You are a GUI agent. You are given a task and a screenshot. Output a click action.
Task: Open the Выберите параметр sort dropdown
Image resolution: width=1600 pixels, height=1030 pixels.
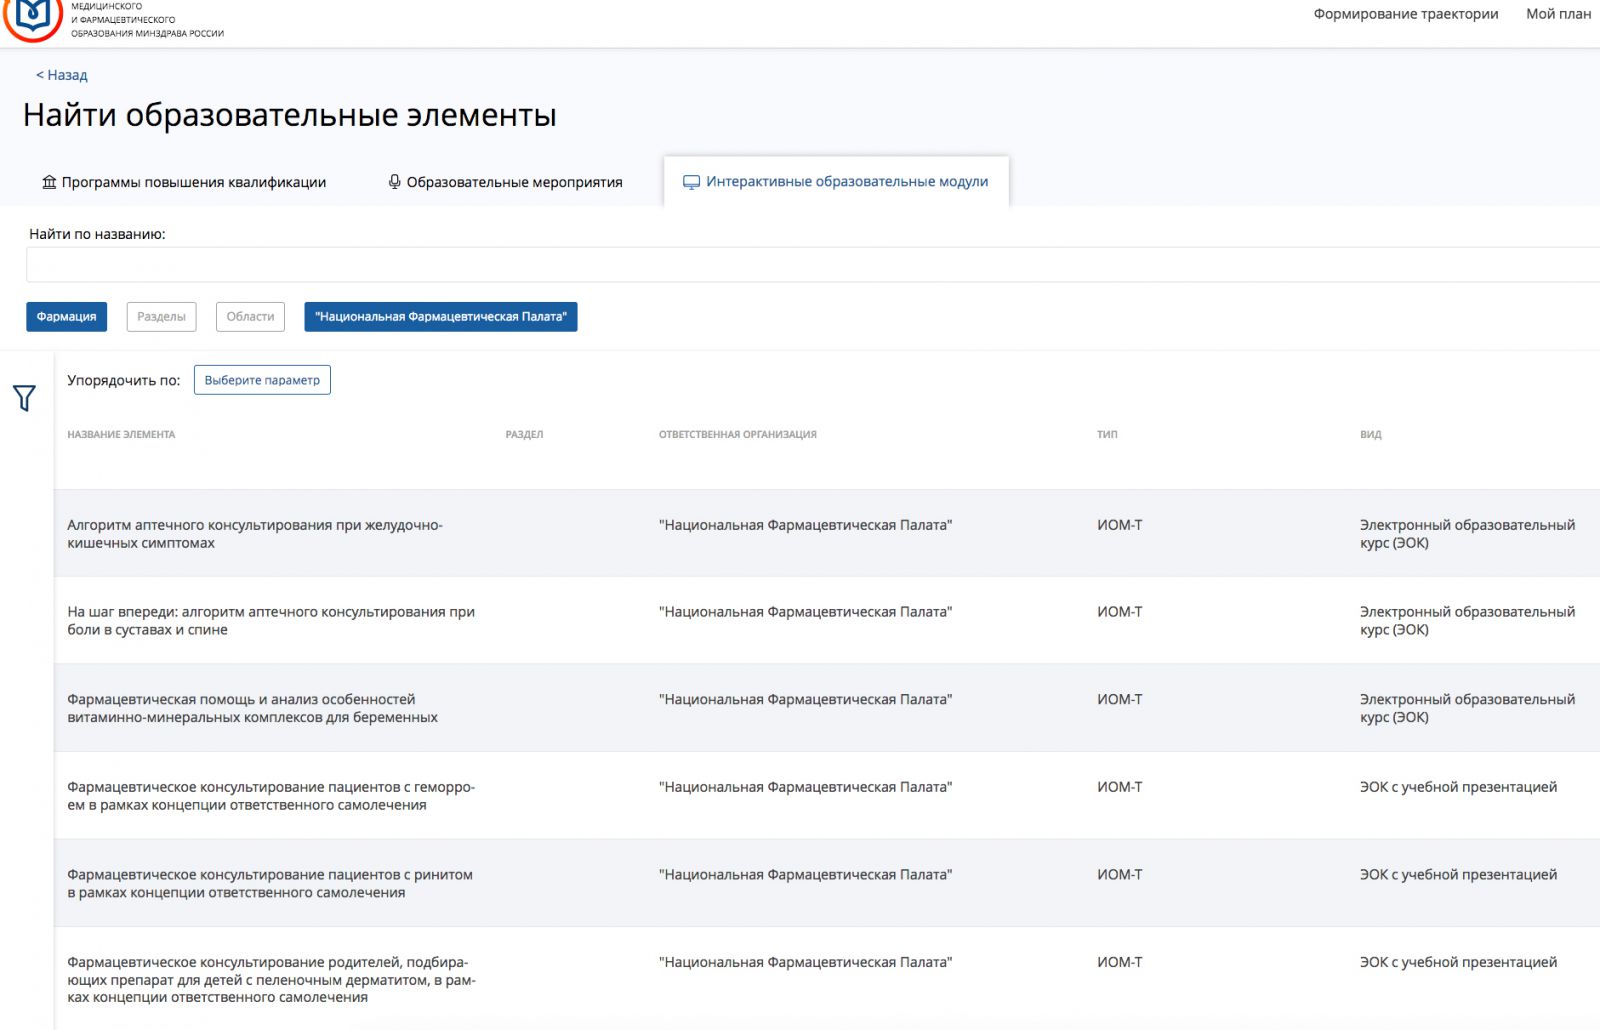262,380
